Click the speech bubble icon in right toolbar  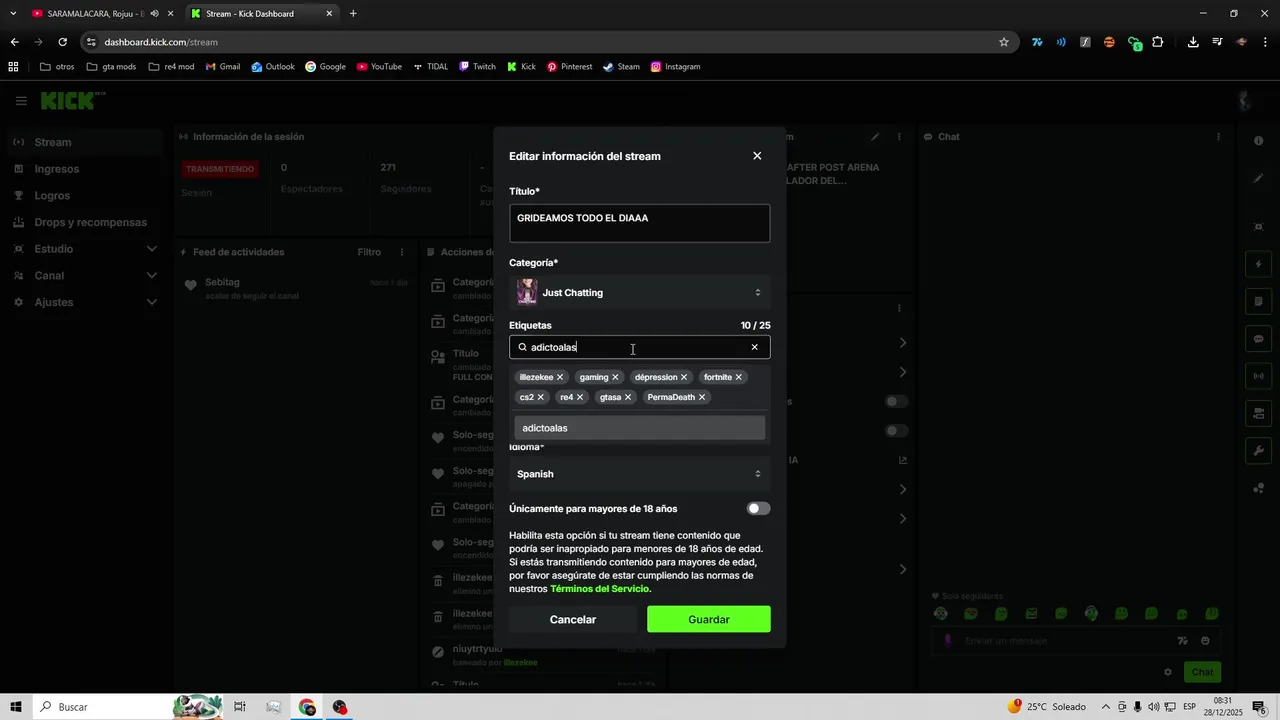[1259, 339]
